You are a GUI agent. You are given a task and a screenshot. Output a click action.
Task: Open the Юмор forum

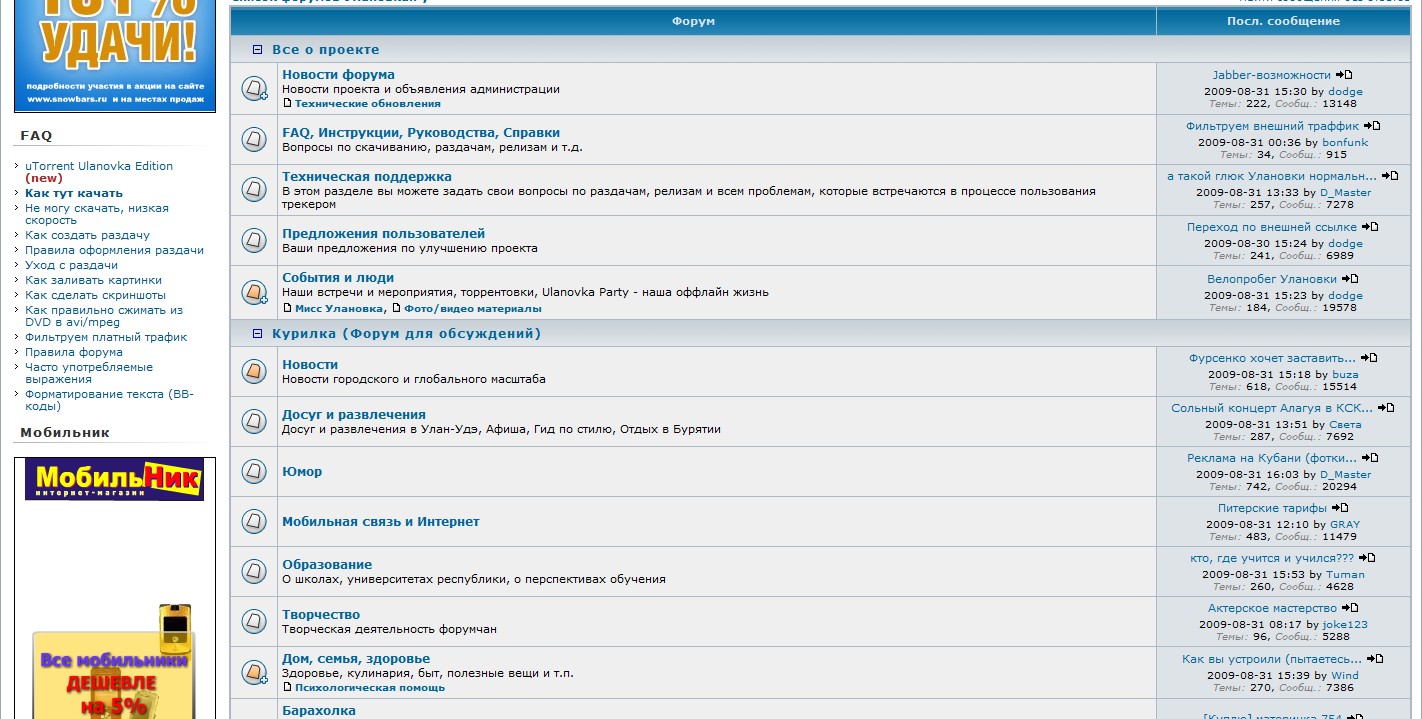pyautogui.click(x=302, y=472)
